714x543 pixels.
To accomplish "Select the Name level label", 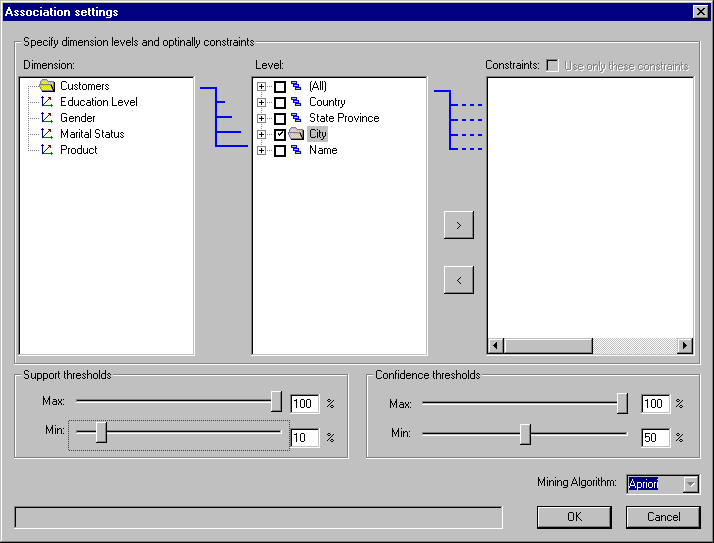I will tap(323, 149).
